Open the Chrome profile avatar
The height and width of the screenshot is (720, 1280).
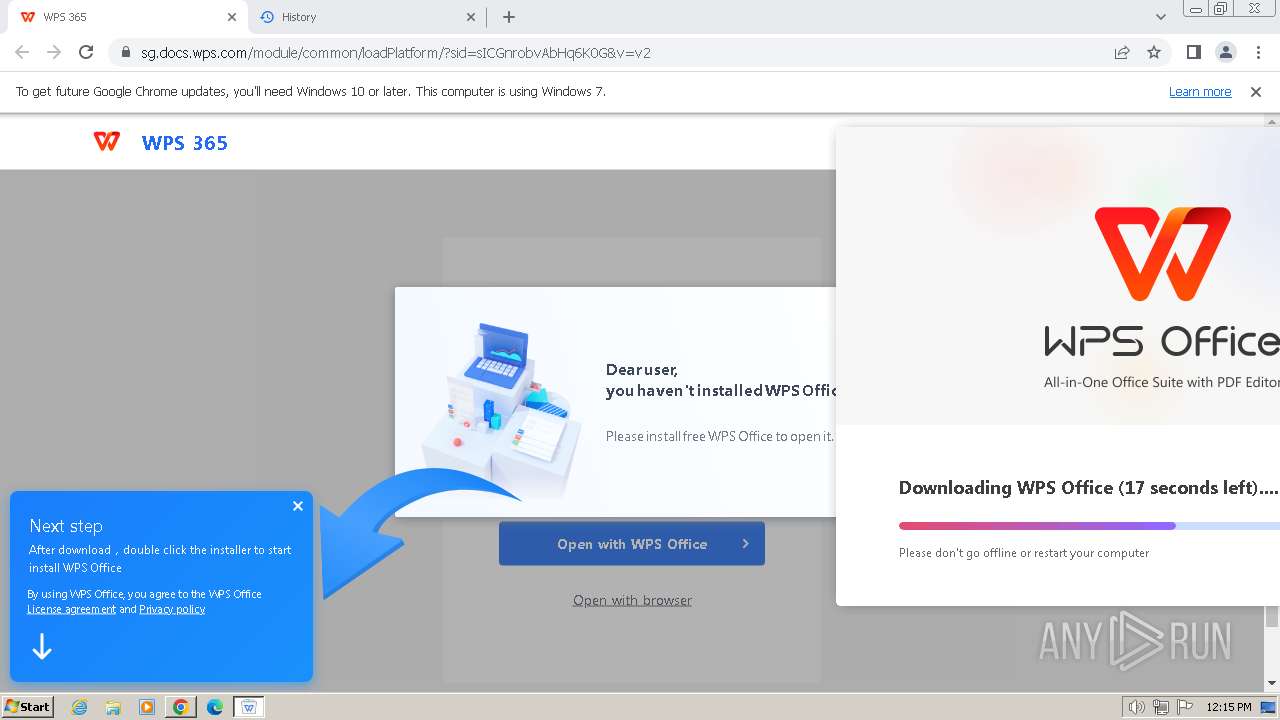[x=1225, y=52]
